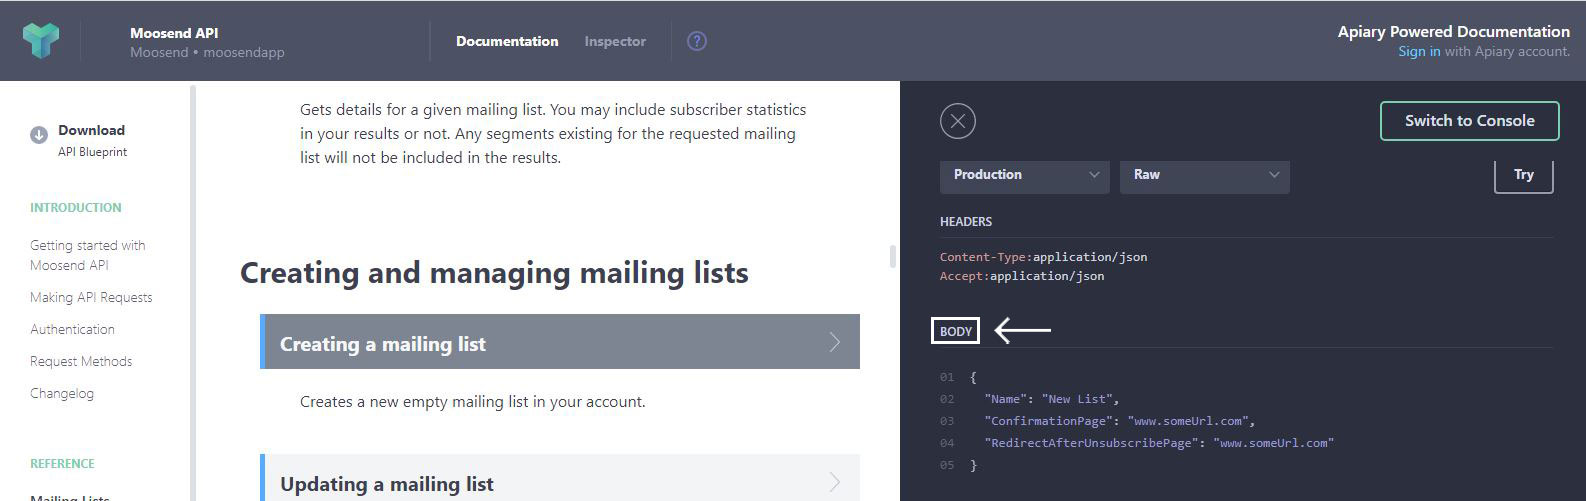1586x501 pixels.
Task: Open the Raw format dropdown
Action: pyautogui.click(x=1205, y=175)
